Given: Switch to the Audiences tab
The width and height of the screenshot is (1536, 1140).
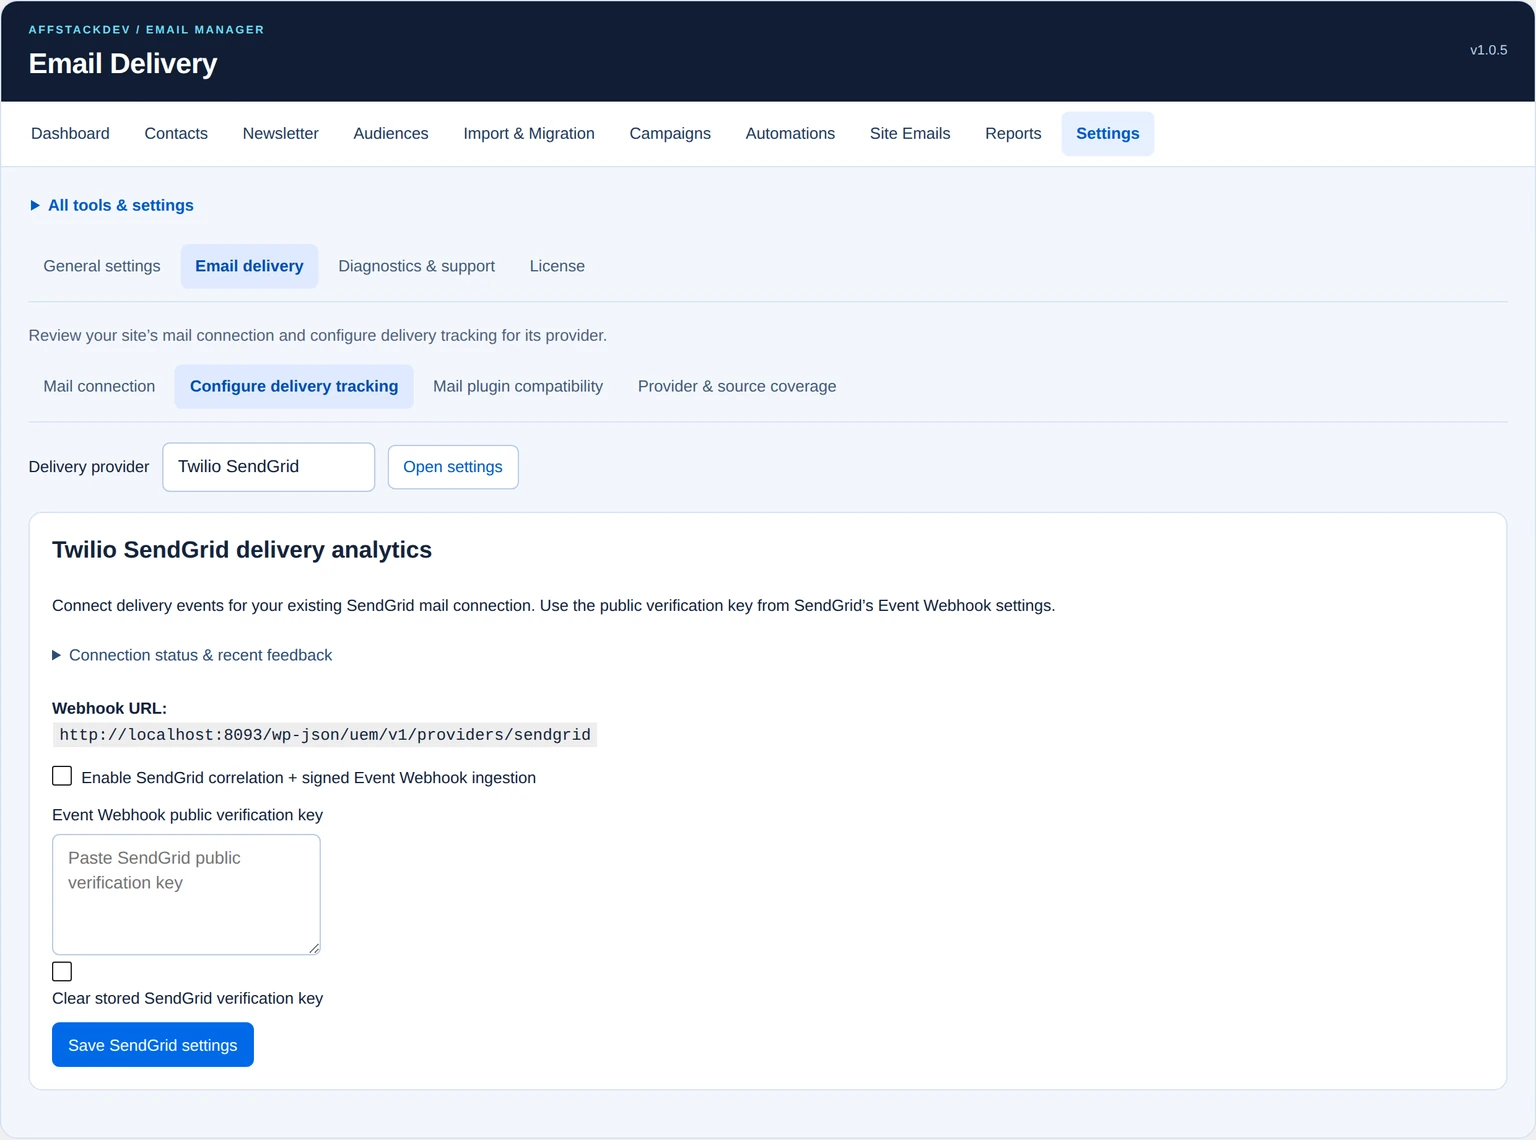Looking at the screenshot, I should (391, 134).
